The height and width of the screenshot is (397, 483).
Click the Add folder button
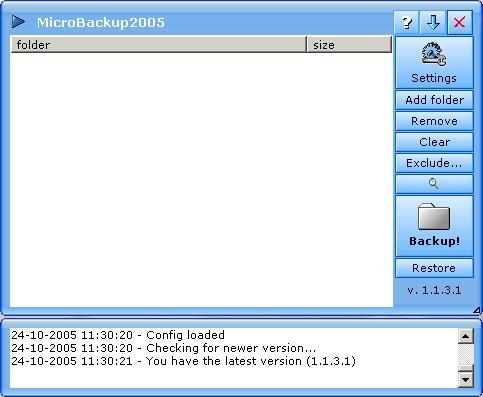click(434, 100)
